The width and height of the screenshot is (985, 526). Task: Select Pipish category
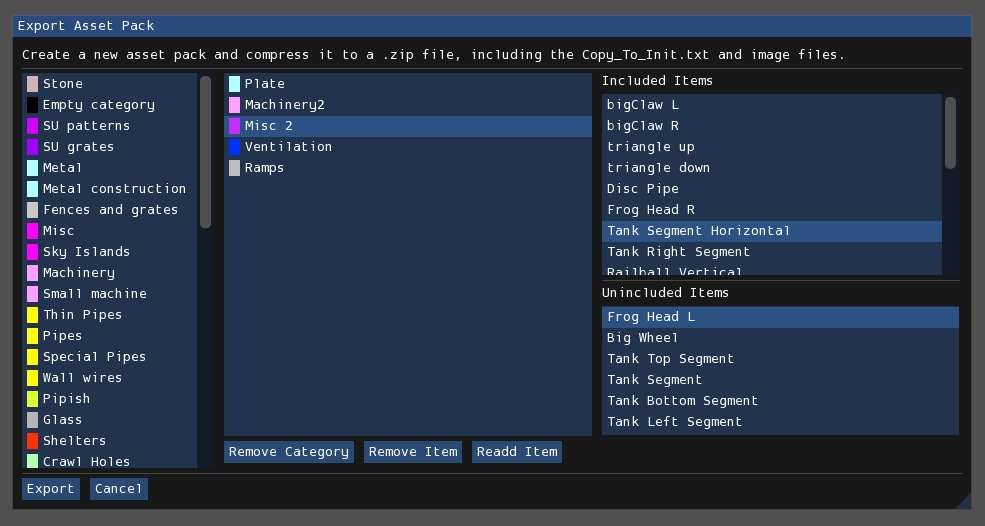(110, 398)
